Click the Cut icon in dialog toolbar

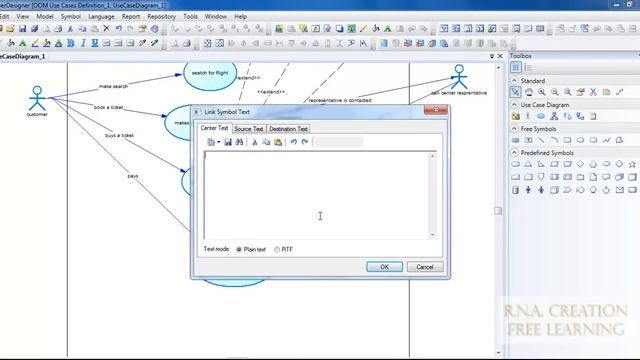tap(255, 142)
